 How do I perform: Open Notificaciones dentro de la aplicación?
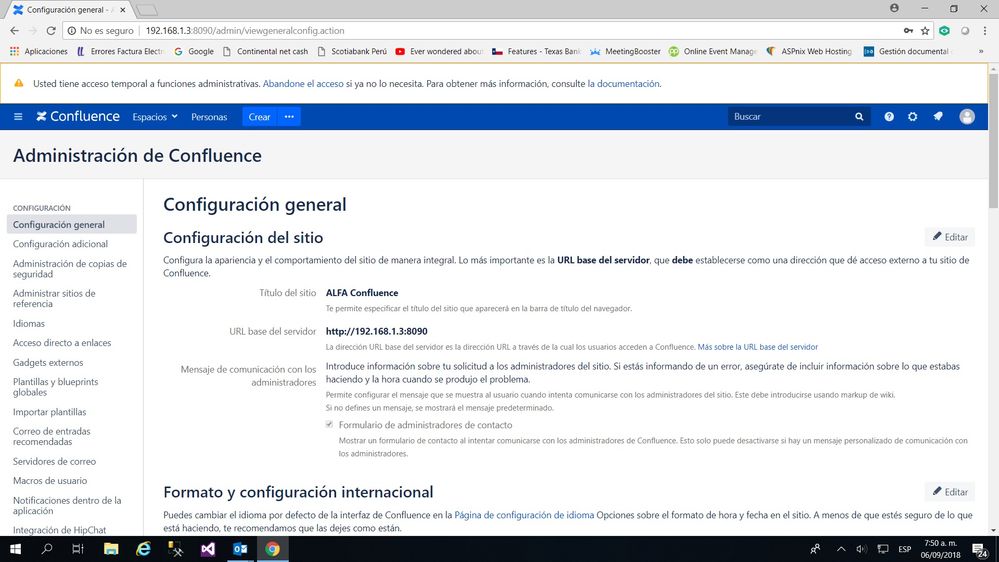click(x=67, y=506)
